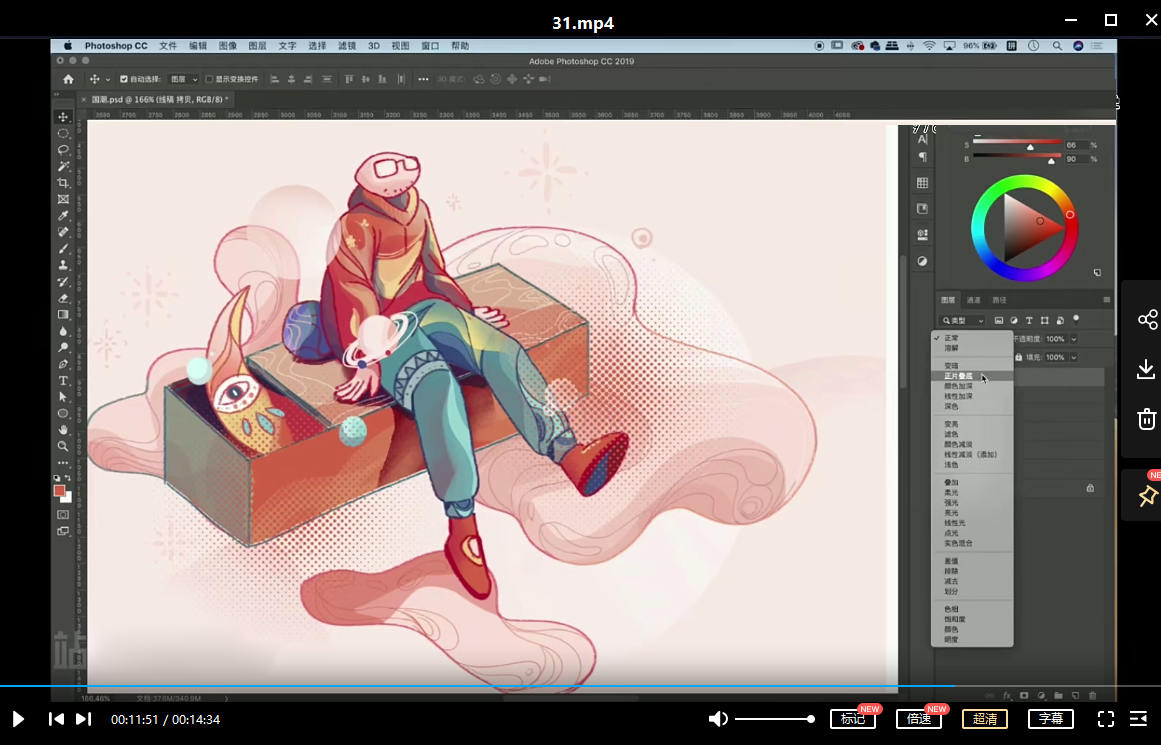Screen dimensions: 1161x745
Task: Click the 倍速 playback speed button
Action: (918, 718)
